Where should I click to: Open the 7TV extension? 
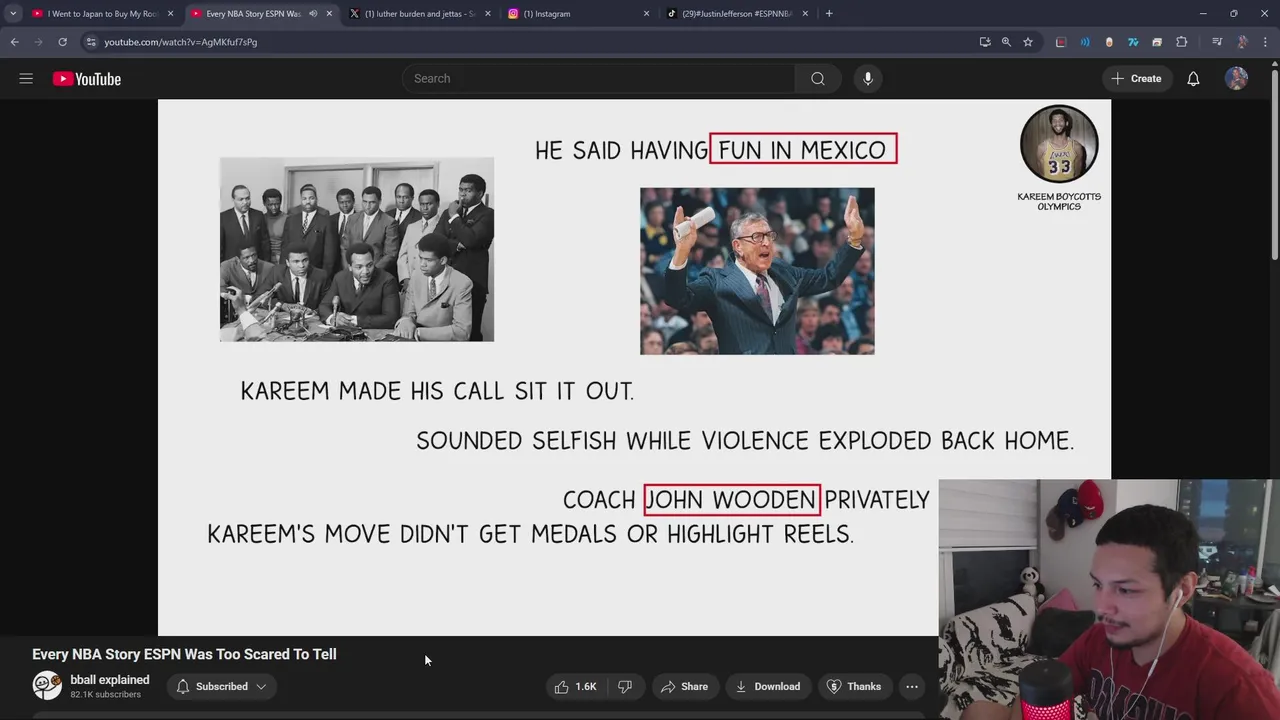tap(1133, 42)
